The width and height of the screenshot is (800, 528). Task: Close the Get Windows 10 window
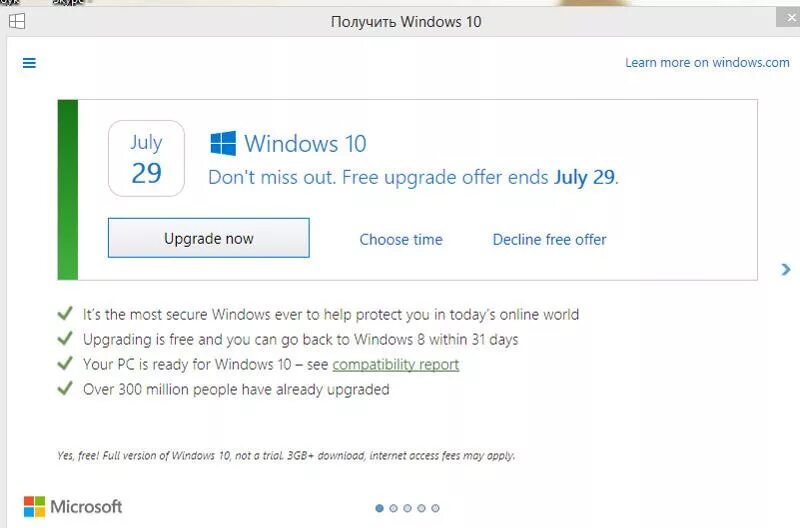point(790,18)
